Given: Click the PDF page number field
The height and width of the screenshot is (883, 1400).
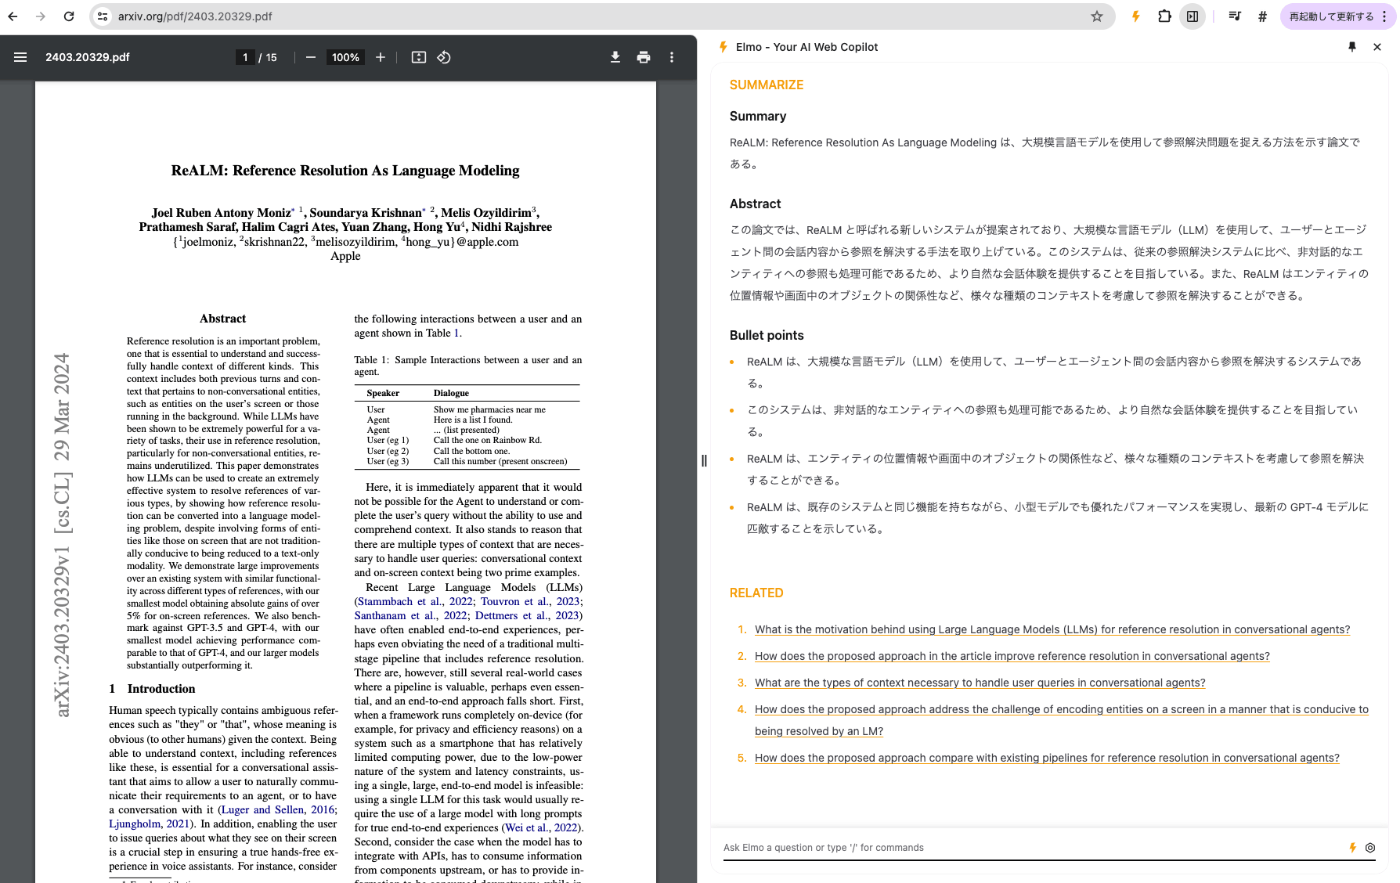Looking at the screenshot, I should (245, 57).
